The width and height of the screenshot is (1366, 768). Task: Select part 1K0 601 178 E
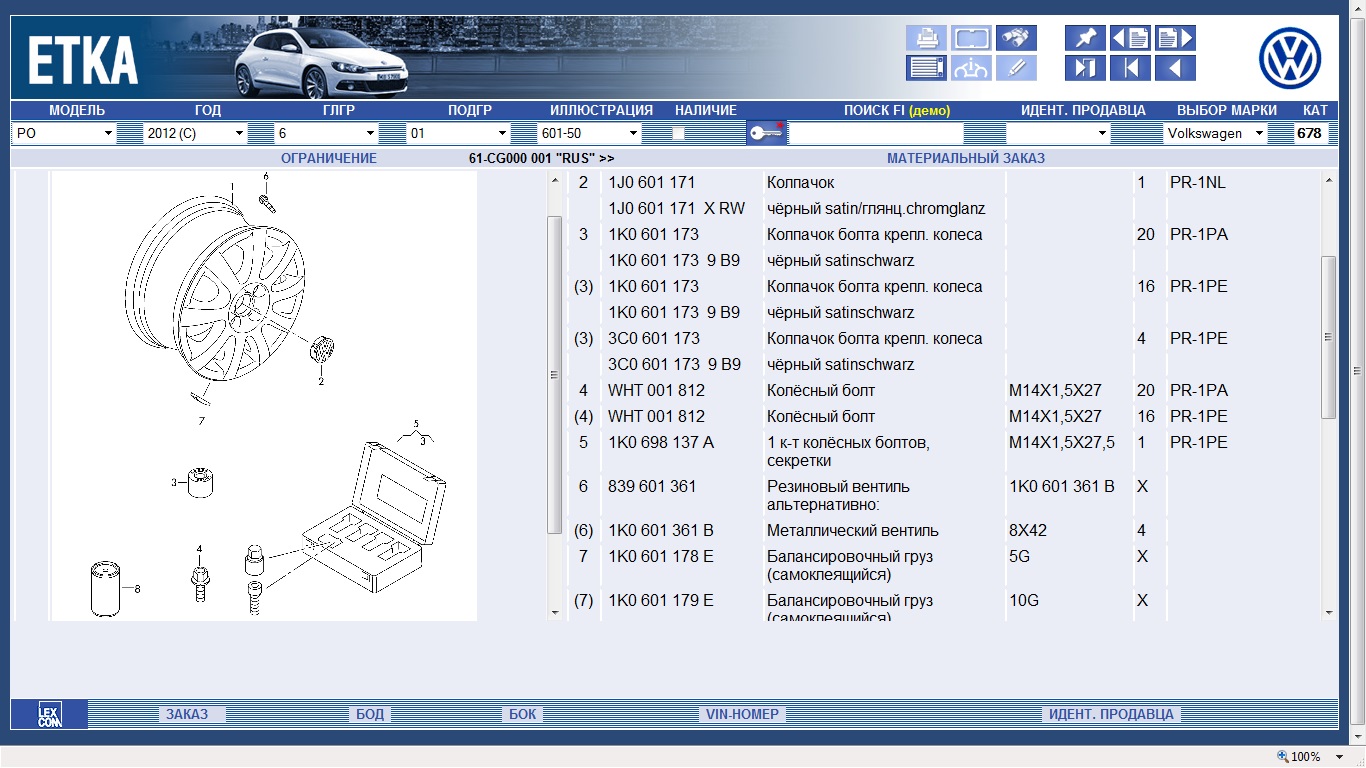coord(661,556)
